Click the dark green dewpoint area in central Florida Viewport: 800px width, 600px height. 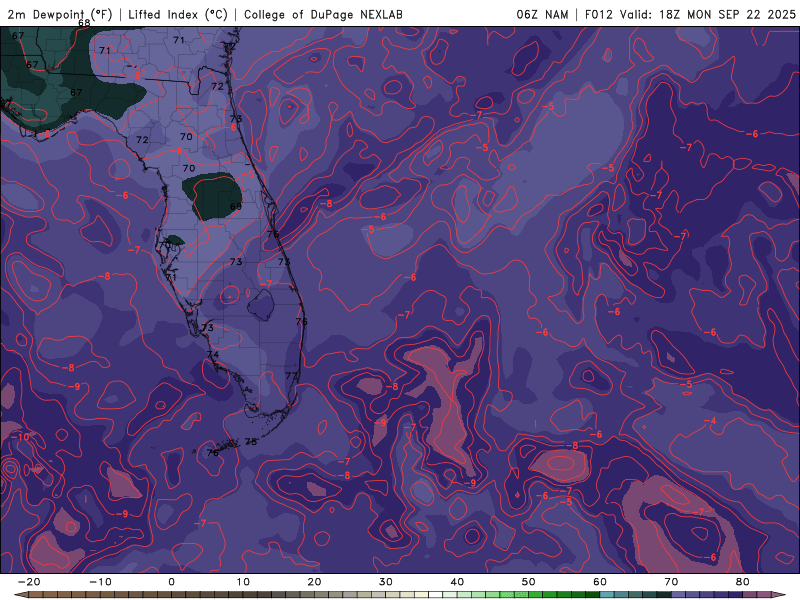212,195
